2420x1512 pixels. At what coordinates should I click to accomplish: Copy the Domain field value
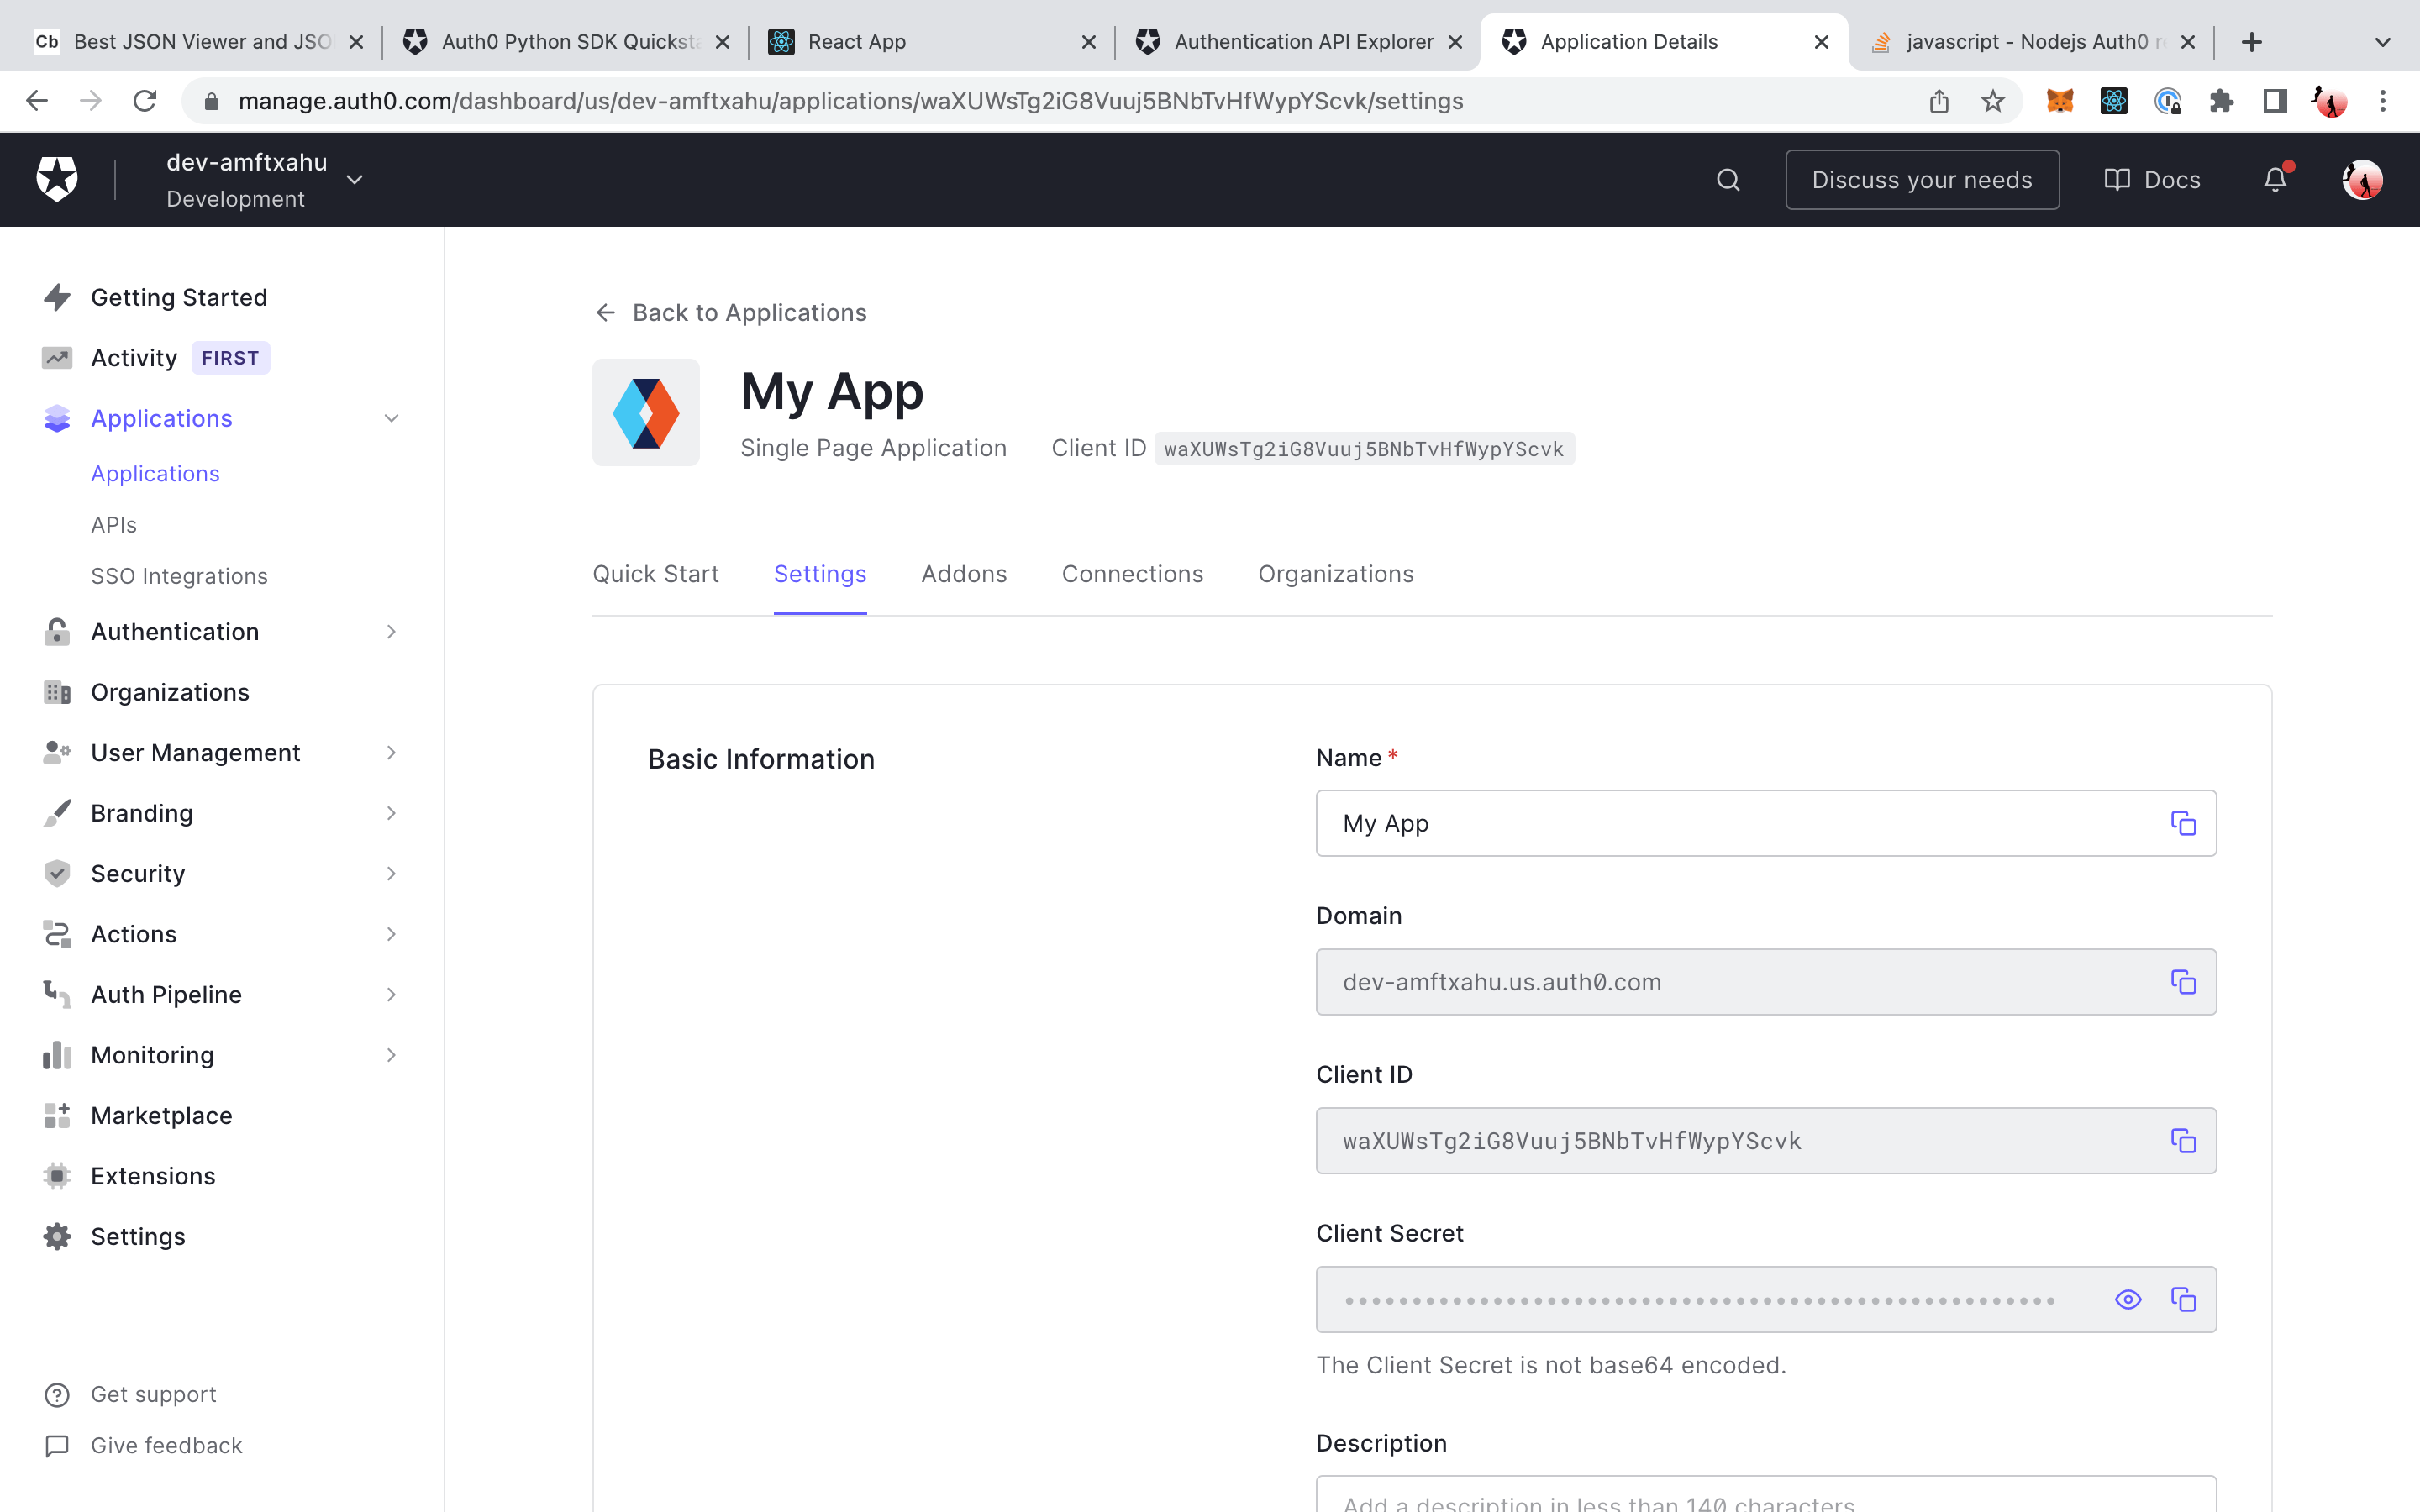pos(2183,981)
